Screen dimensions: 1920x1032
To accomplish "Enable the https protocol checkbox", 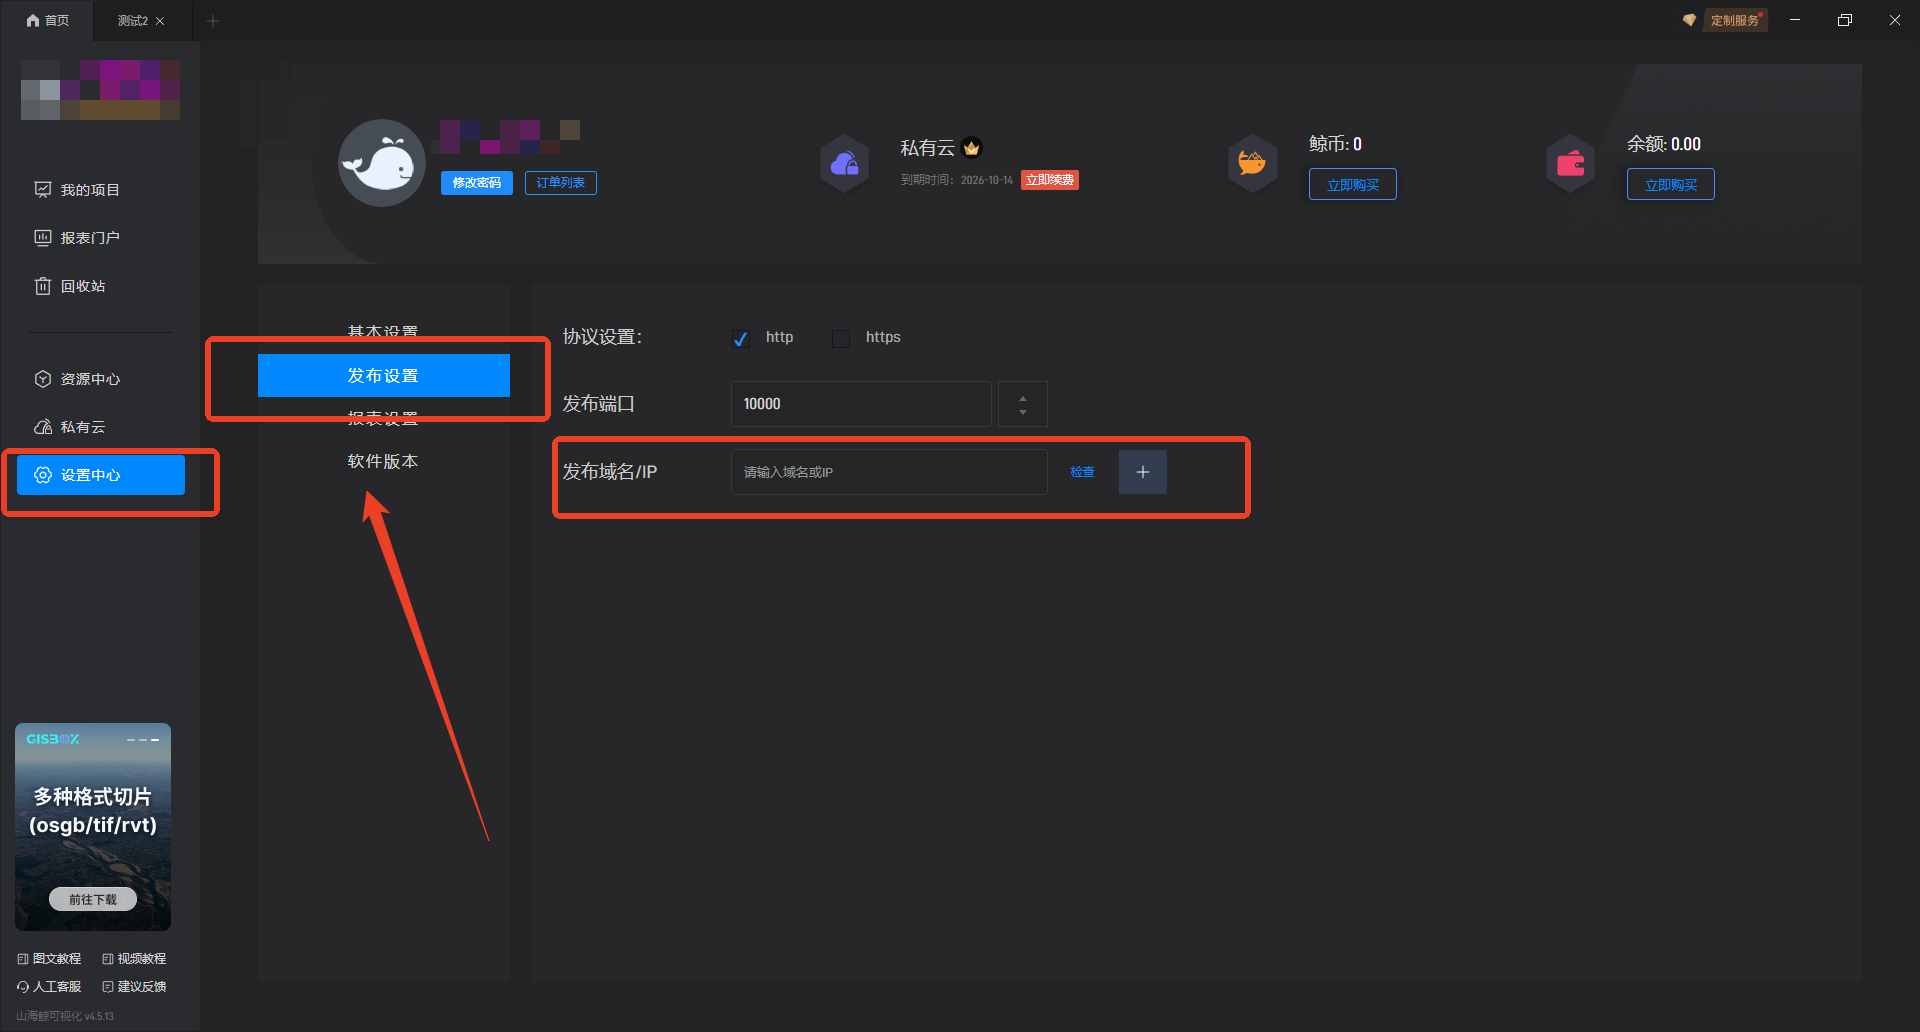I will pos(841,338).
